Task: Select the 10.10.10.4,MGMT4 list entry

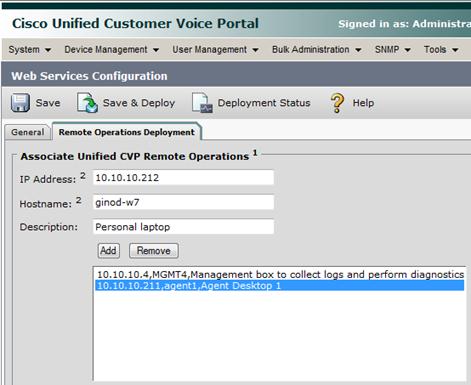Action: 280,274
